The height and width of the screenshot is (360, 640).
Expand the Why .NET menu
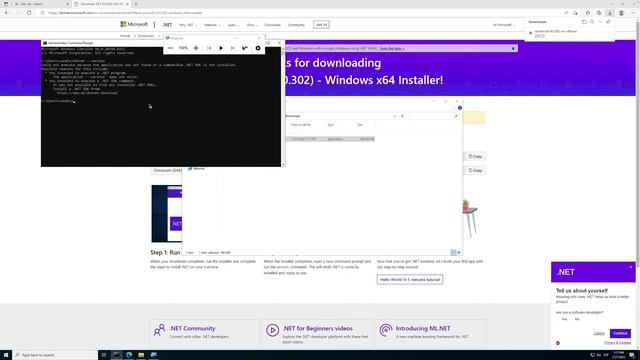coord(187,25)
